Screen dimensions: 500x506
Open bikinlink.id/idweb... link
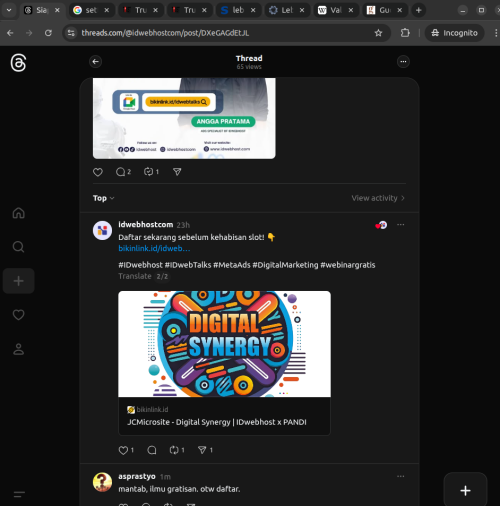pyautogui.click(x=154, y=249)
